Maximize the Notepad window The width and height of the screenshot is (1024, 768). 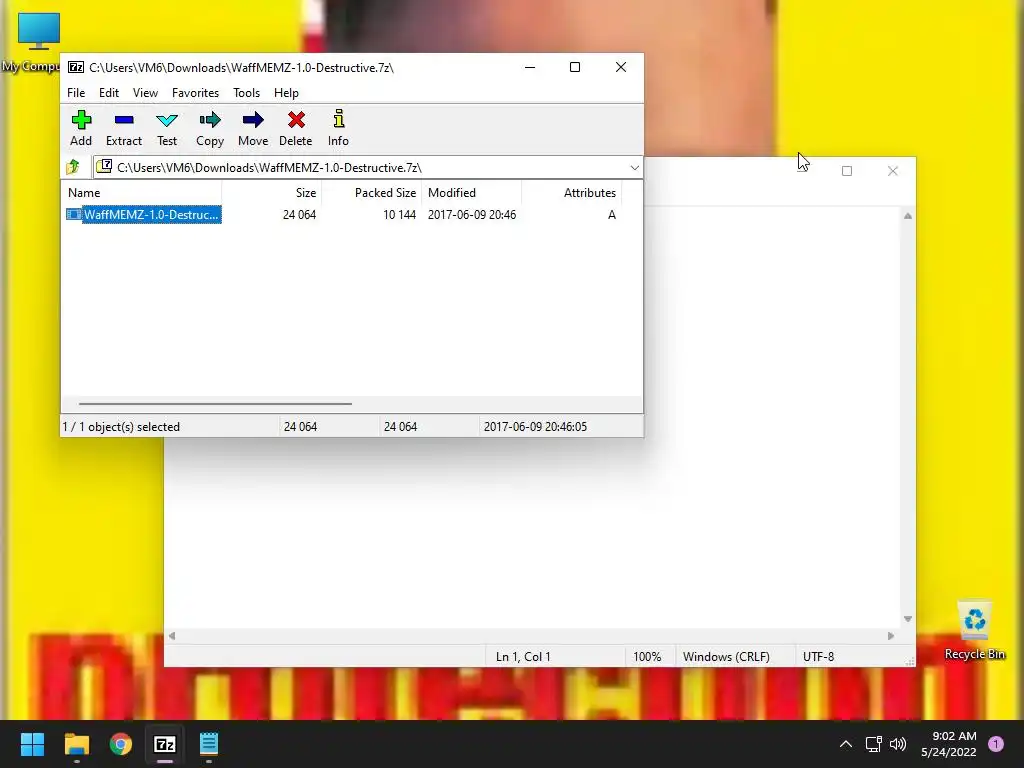[x=847, y=171]
